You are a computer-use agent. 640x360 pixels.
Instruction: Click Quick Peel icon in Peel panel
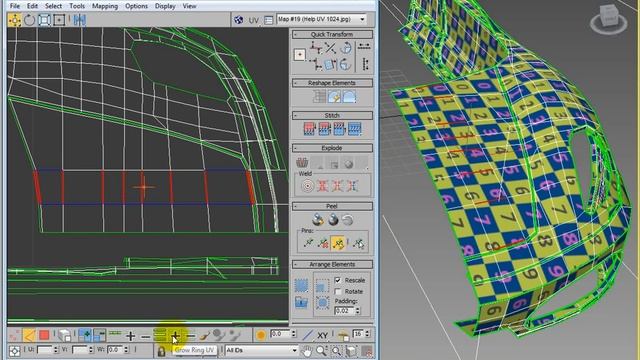tap(318, 220)
